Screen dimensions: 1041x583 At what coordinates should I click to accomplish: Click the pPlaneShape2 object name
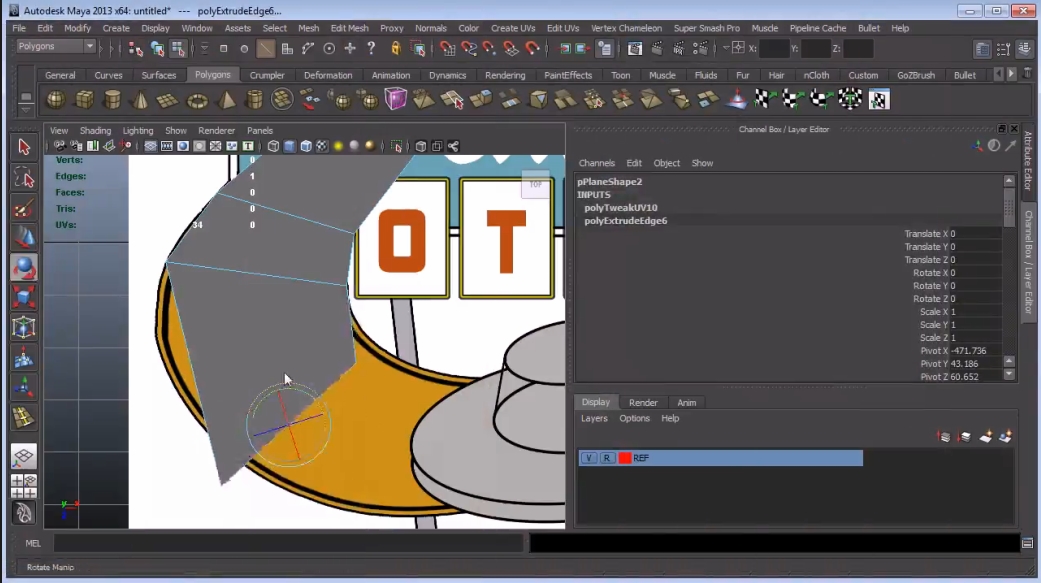click(x=609, y=181)
